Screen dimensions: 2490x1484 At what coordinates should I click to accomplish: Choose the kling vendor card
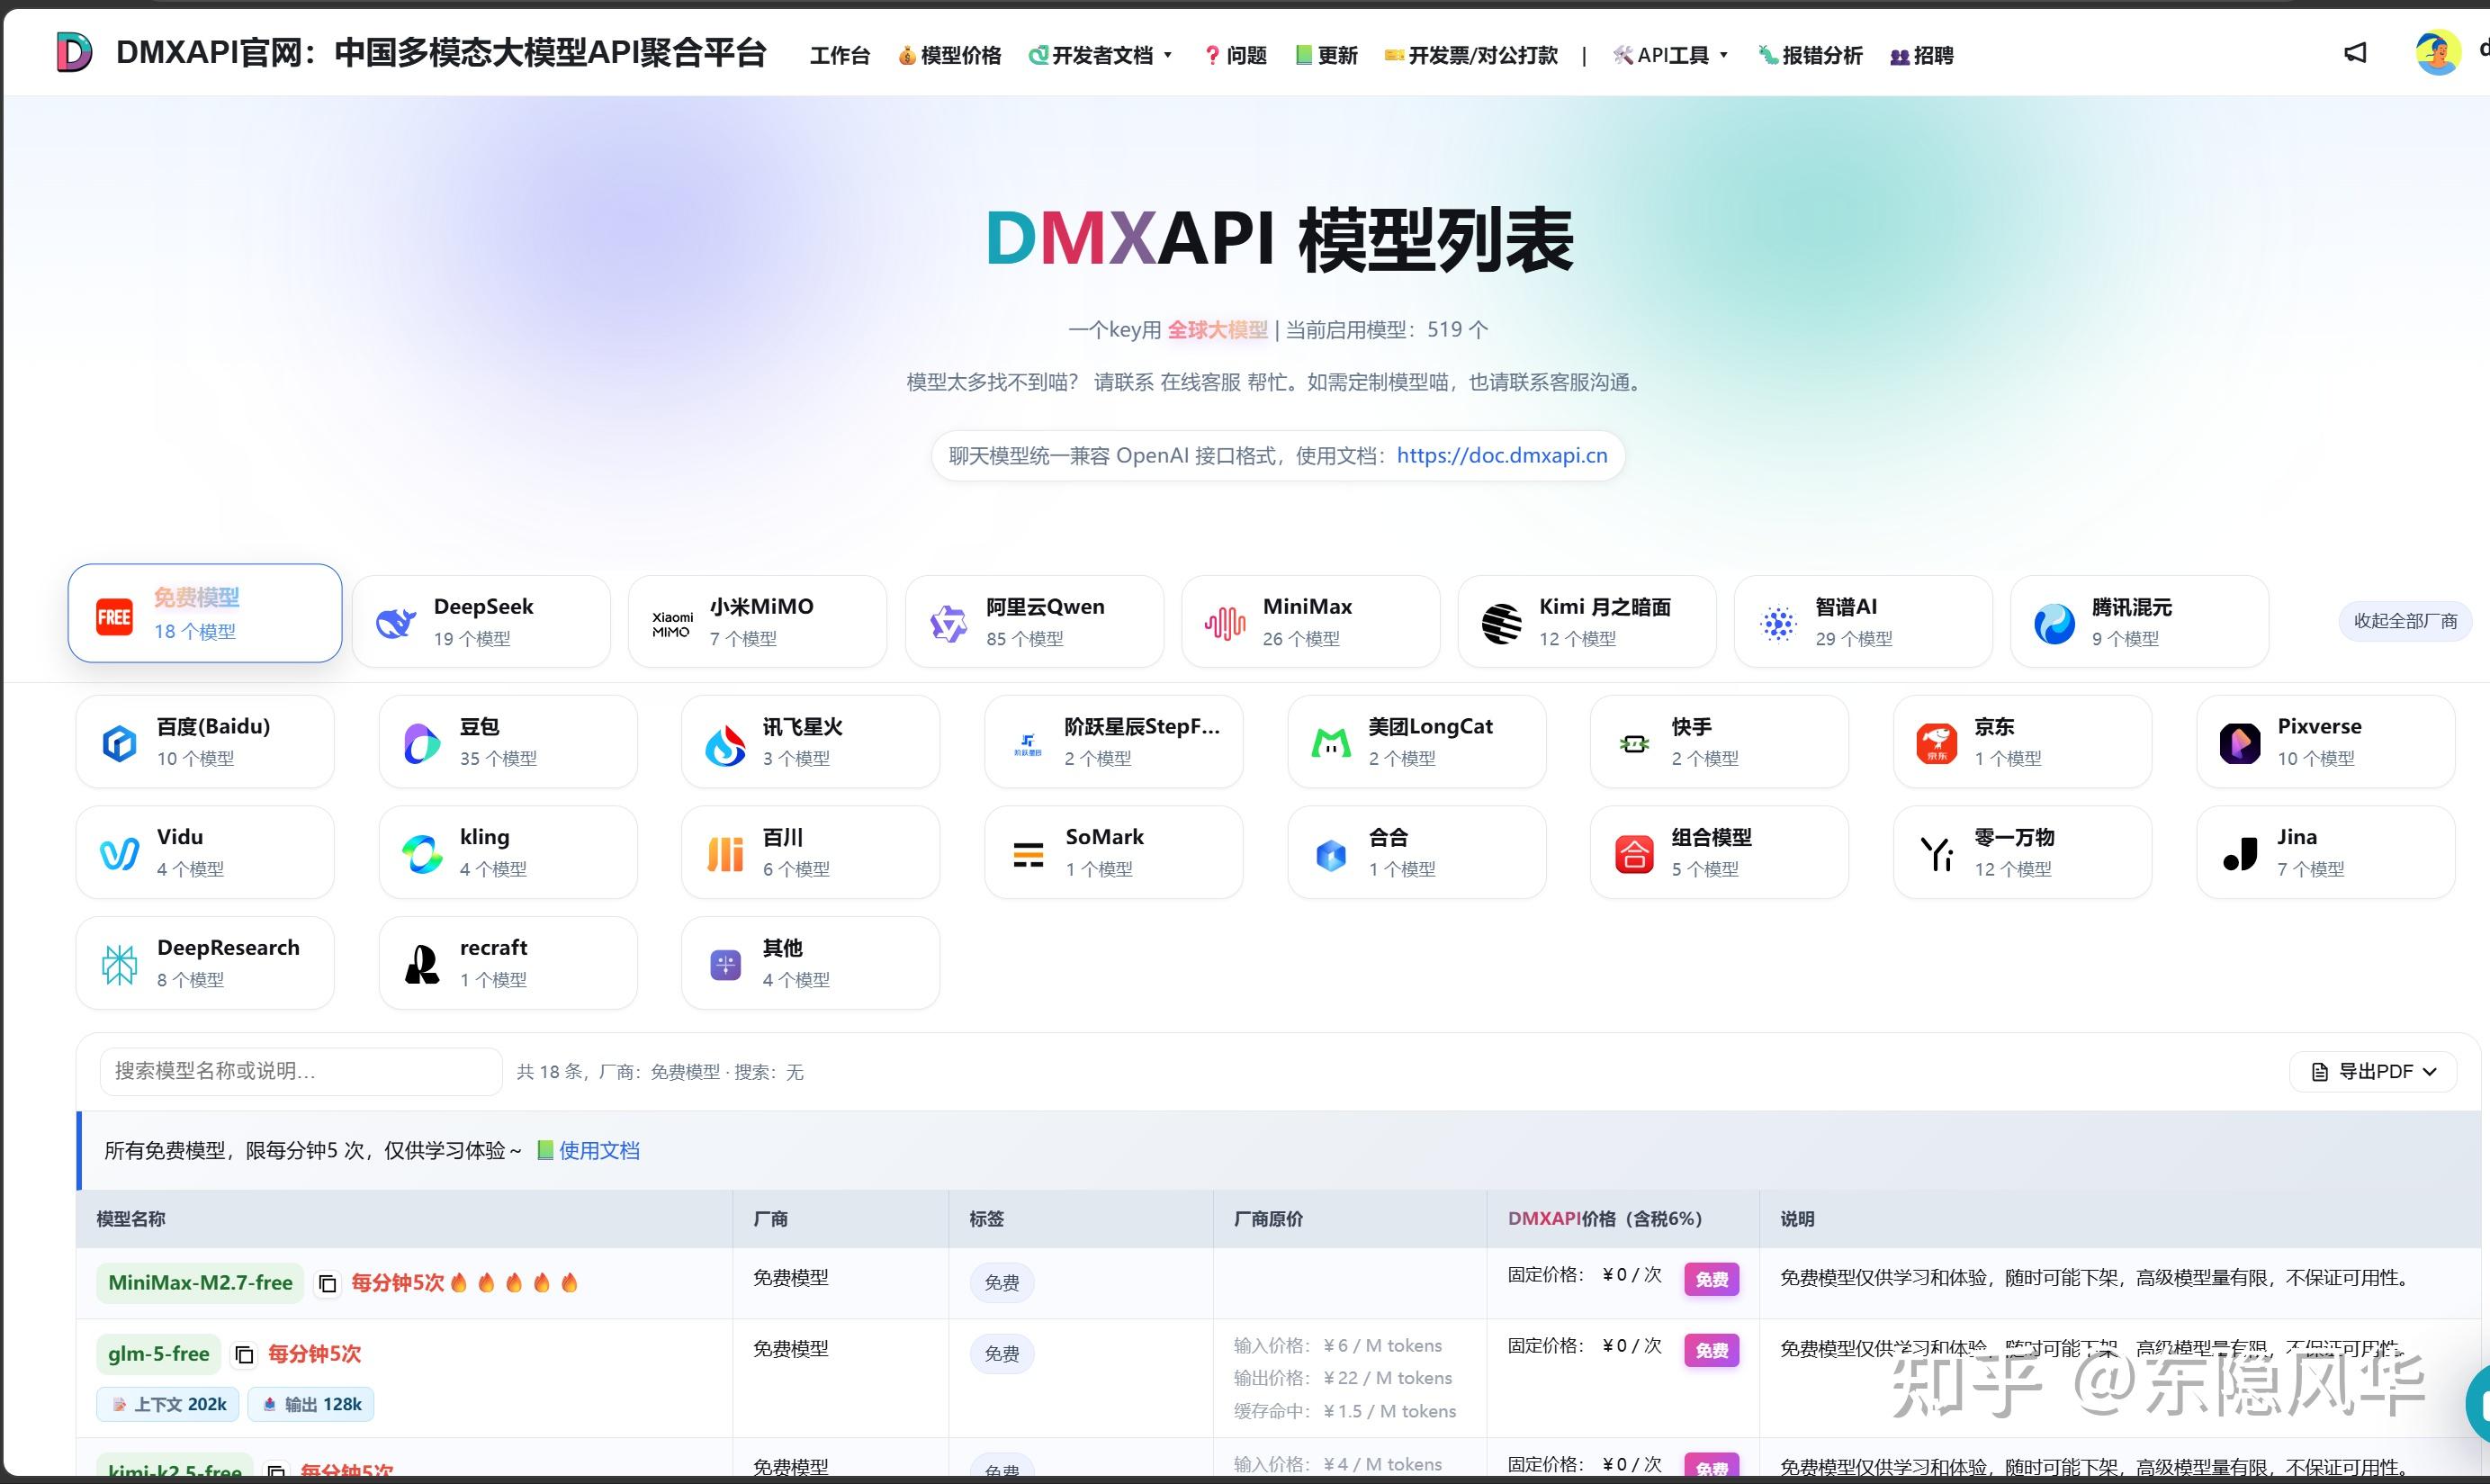point(508,852)
